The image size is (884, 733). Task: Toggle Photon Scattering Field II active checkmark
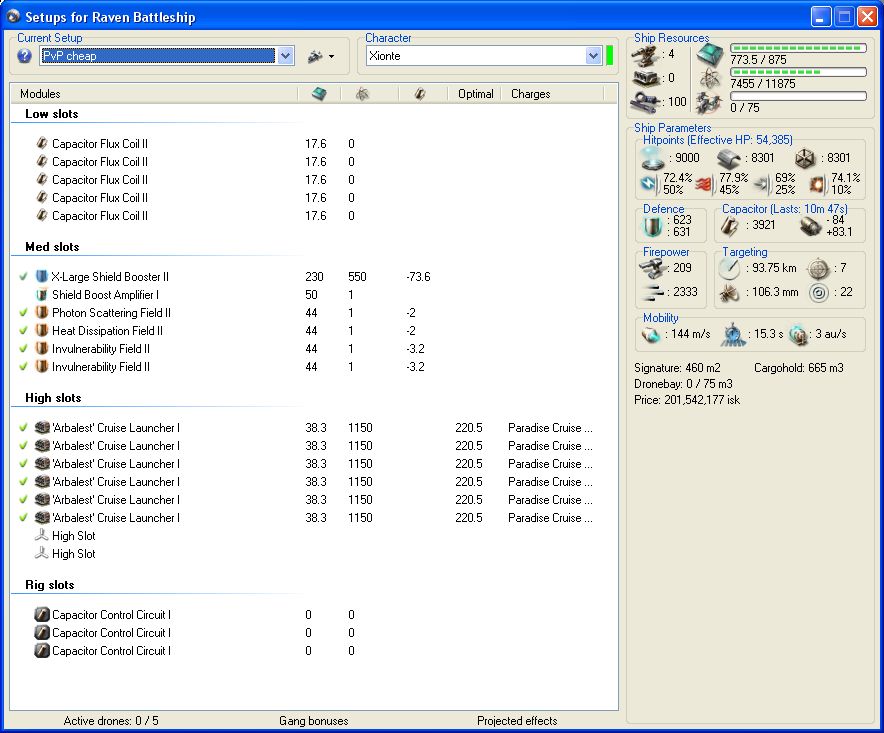point(23,313)
